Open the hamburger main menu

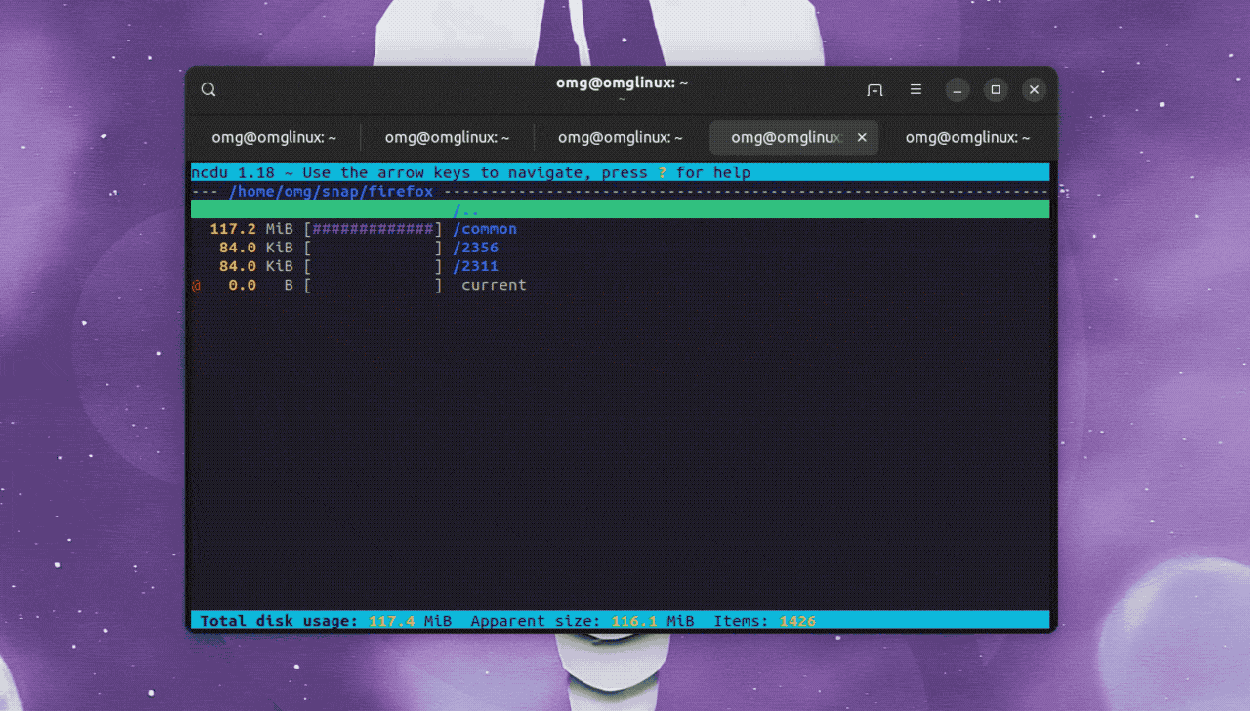pyautogui.click(x=916, y=90)
